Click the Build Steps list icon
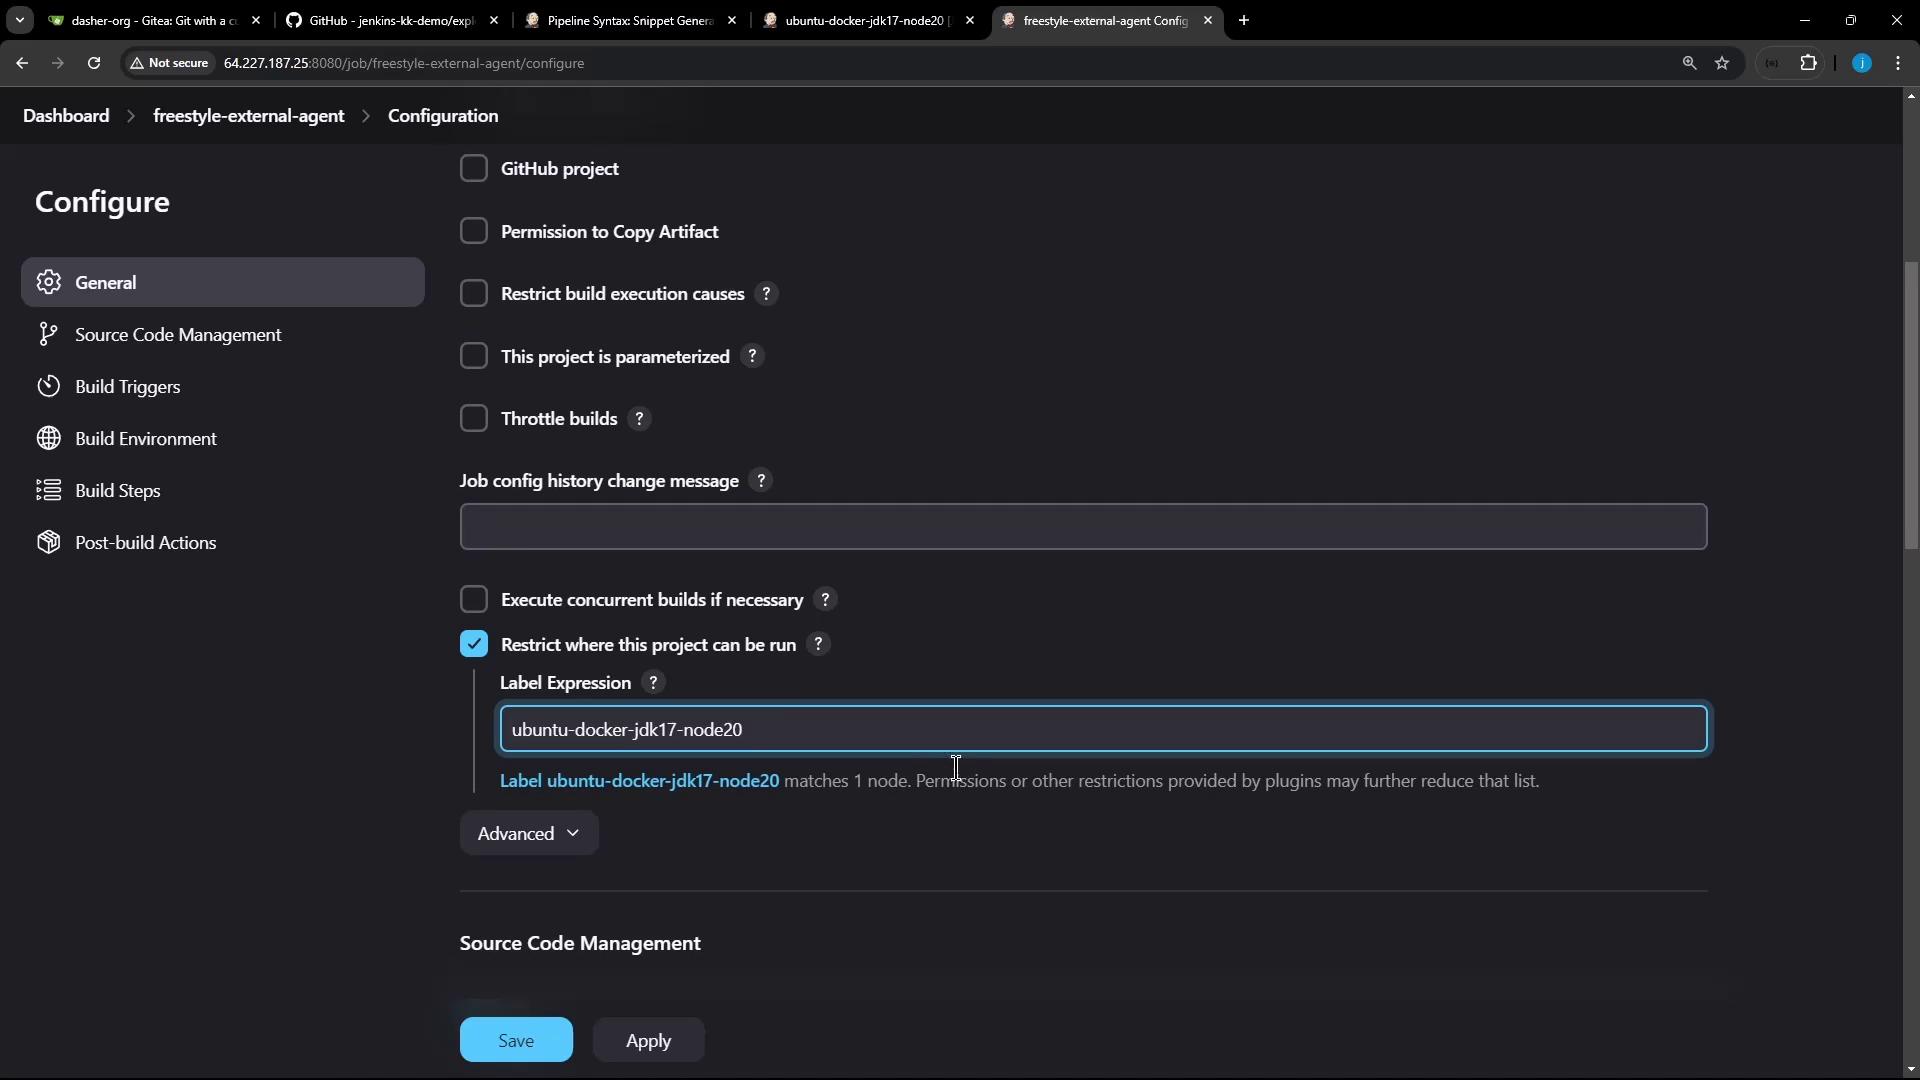The image size is (1920, 1080). 48,490
